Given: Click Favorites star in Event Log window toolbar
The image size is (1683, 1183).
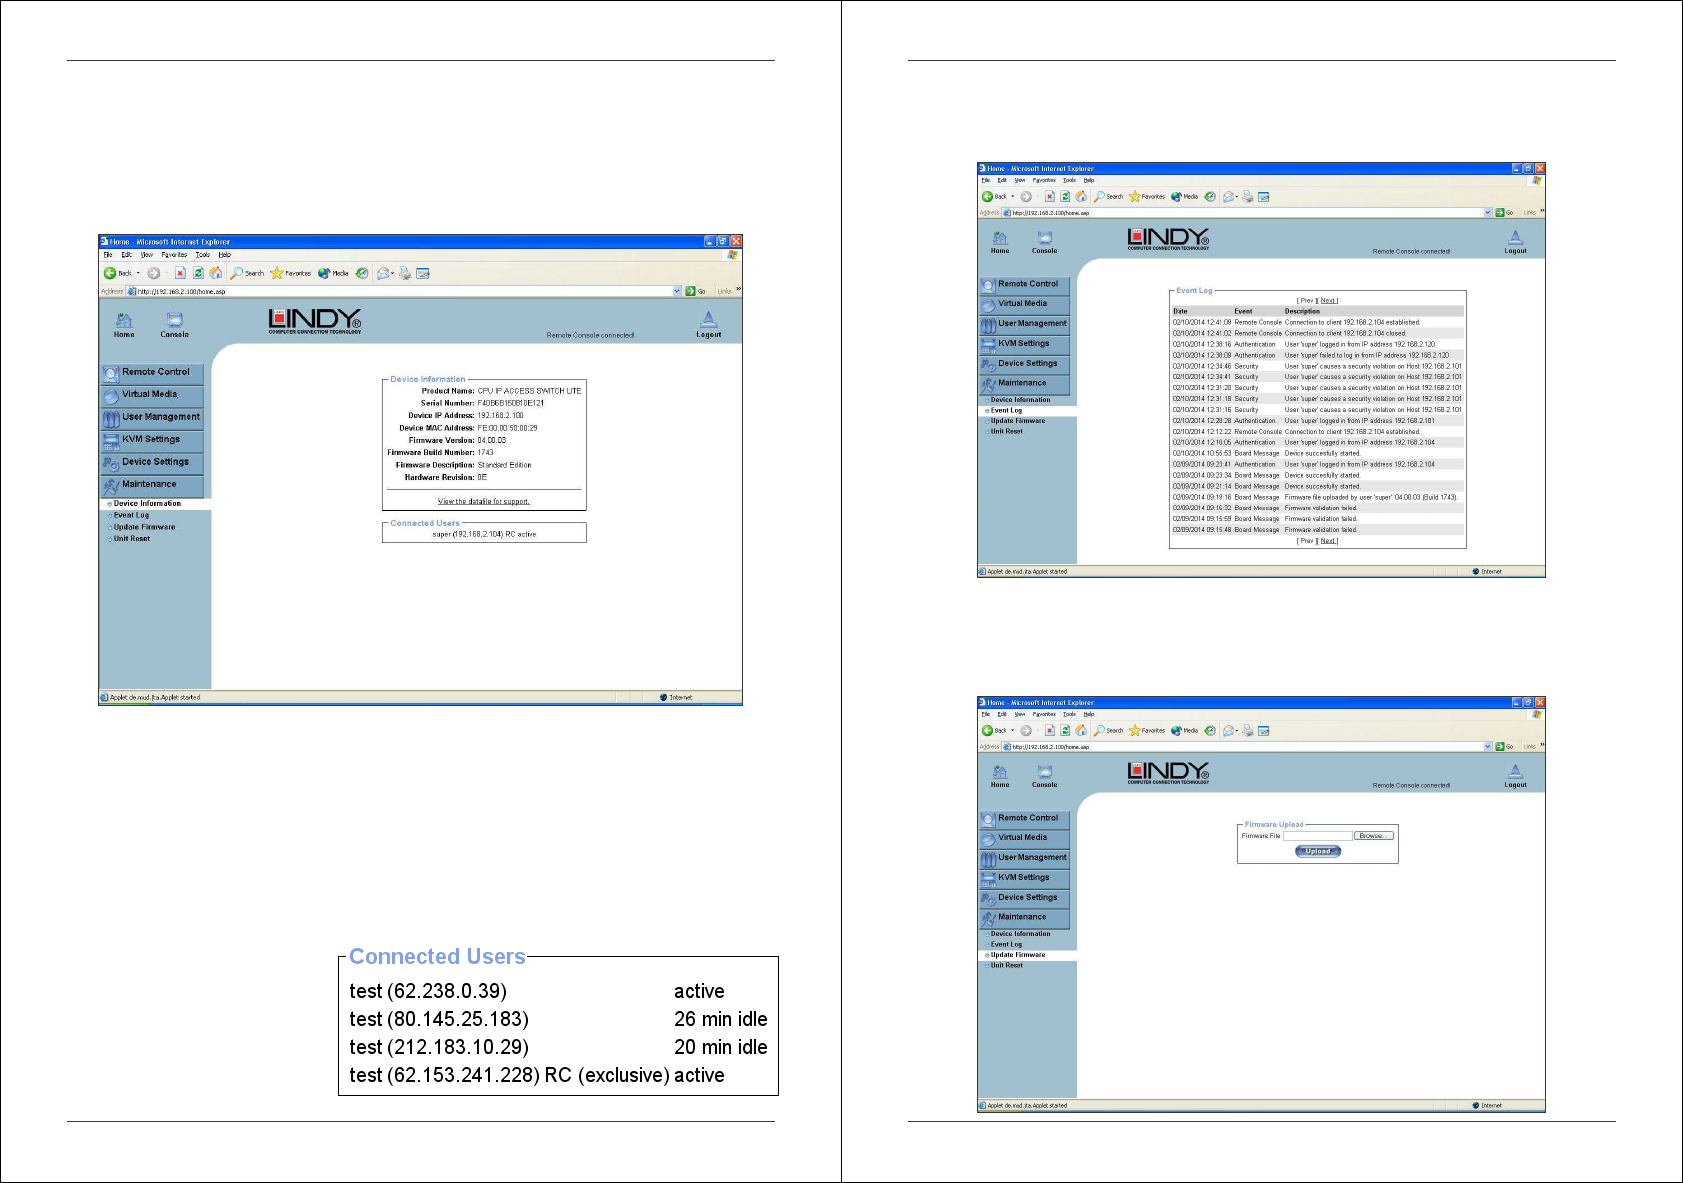Looking at the screenshot, I should pyautogui.click(x=1135, y=197).
